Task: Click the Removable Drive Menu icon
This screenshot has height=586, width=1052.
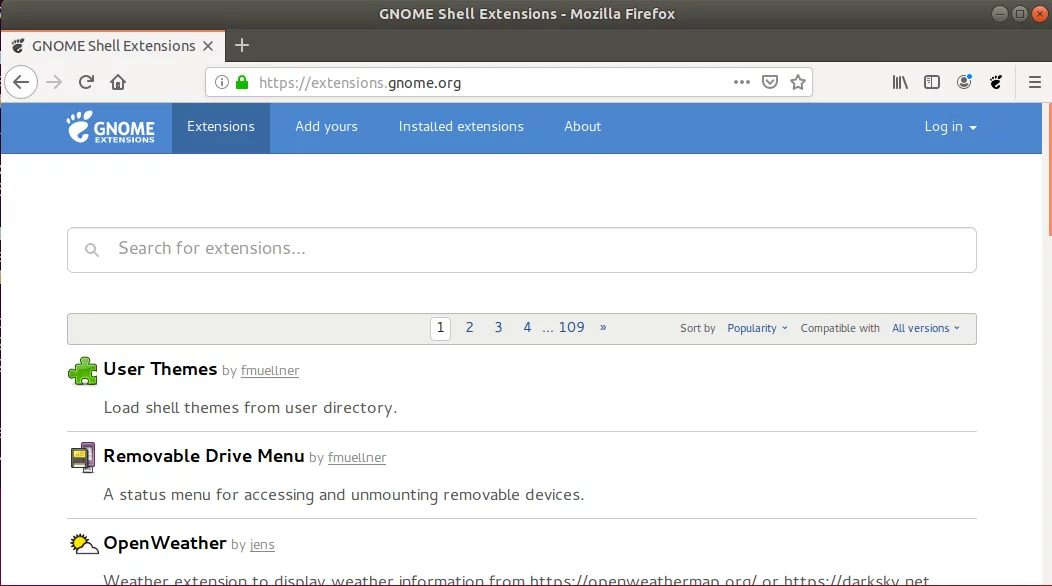Action: pos(83,458)
